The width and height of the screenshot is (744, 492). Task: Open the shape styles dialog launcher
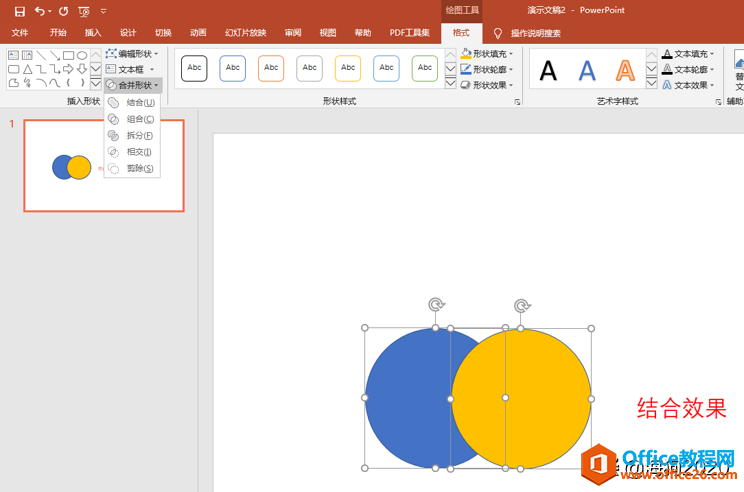pos(517,102)
